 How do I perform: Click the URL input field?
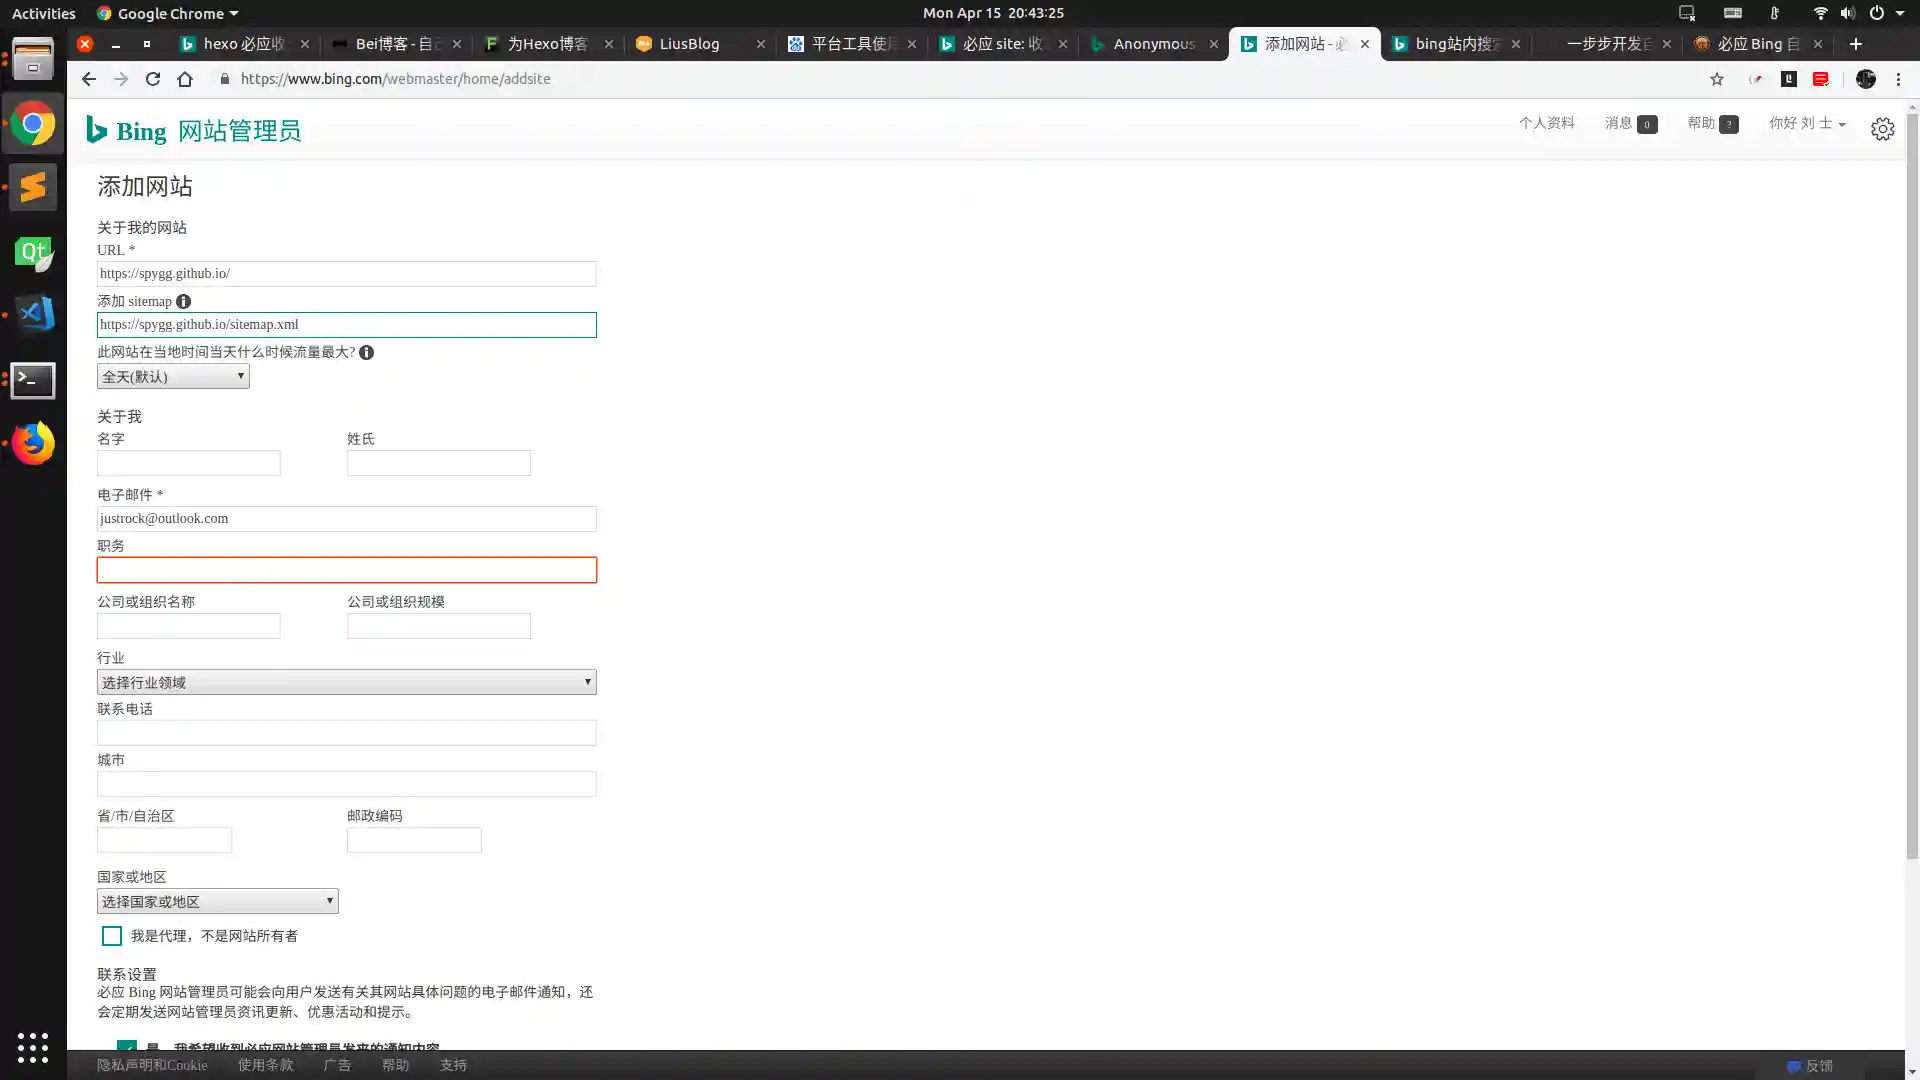[347, 274]
